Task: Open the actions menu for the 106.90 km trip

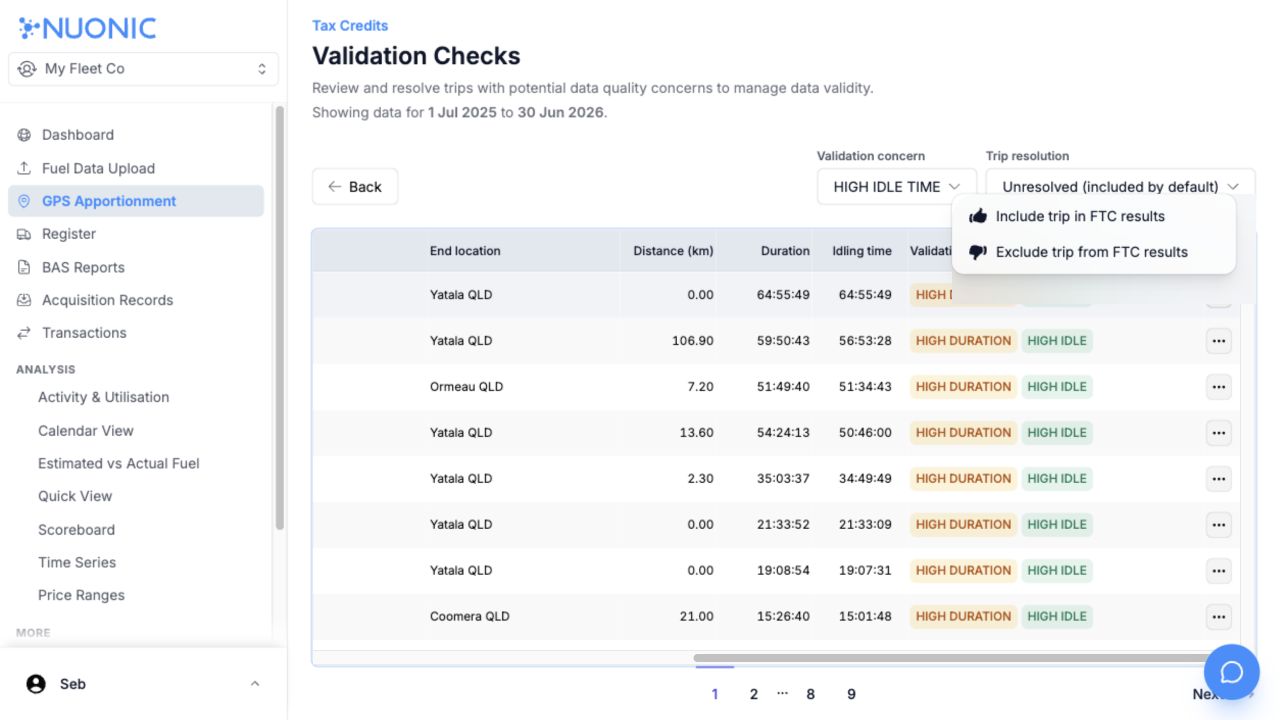Action: (x=1218, y=341)
